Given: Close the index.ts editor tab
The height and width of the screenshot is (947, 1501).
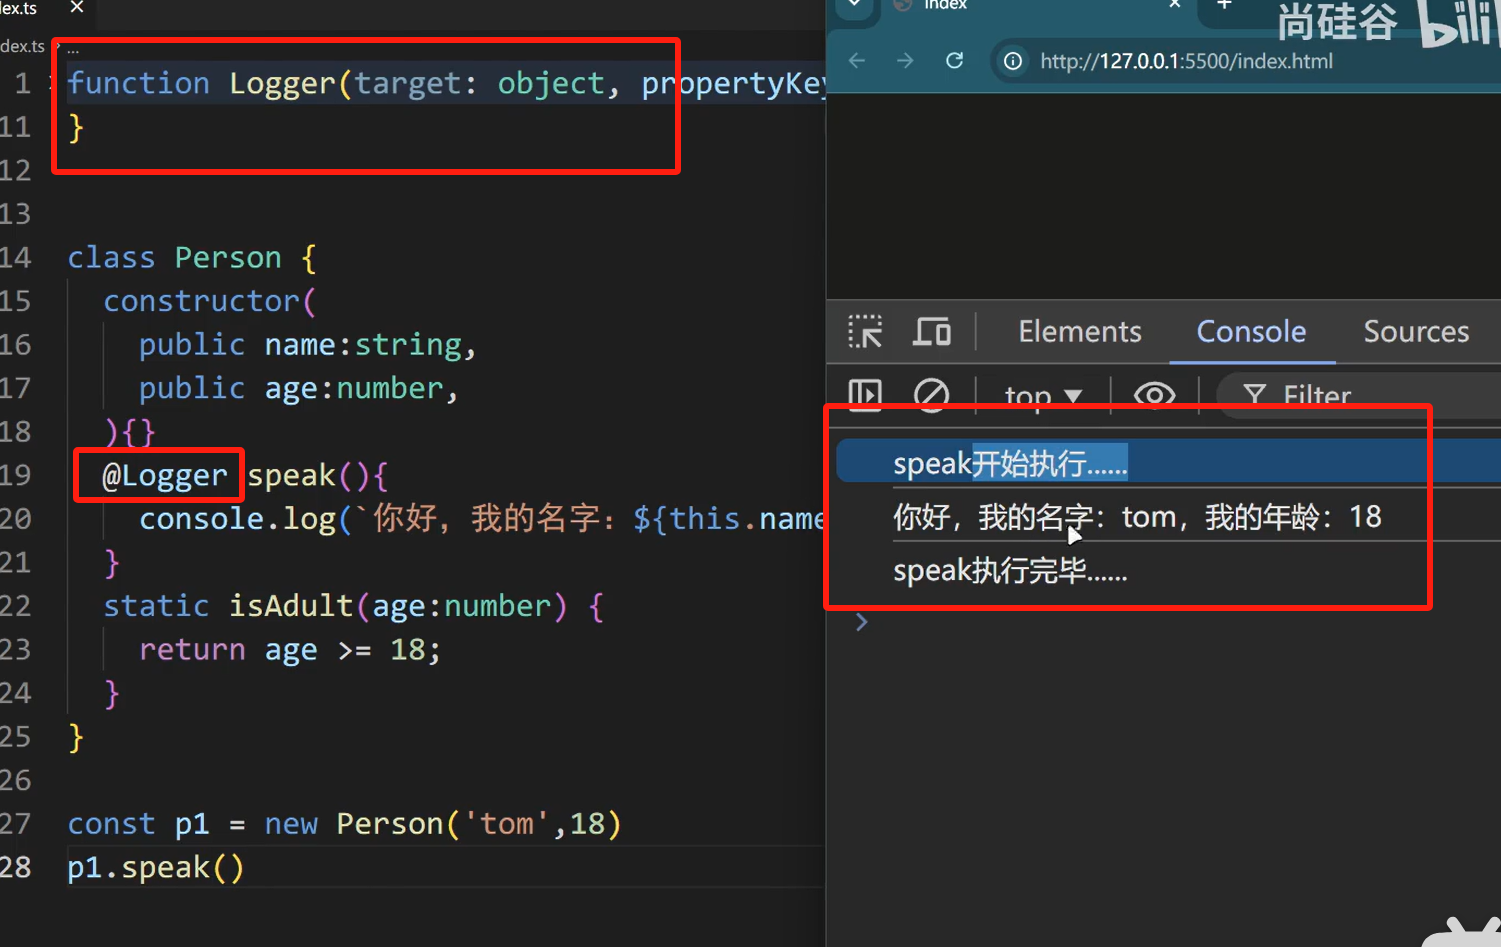Looking at the screenshot, I should click(77, 7).
